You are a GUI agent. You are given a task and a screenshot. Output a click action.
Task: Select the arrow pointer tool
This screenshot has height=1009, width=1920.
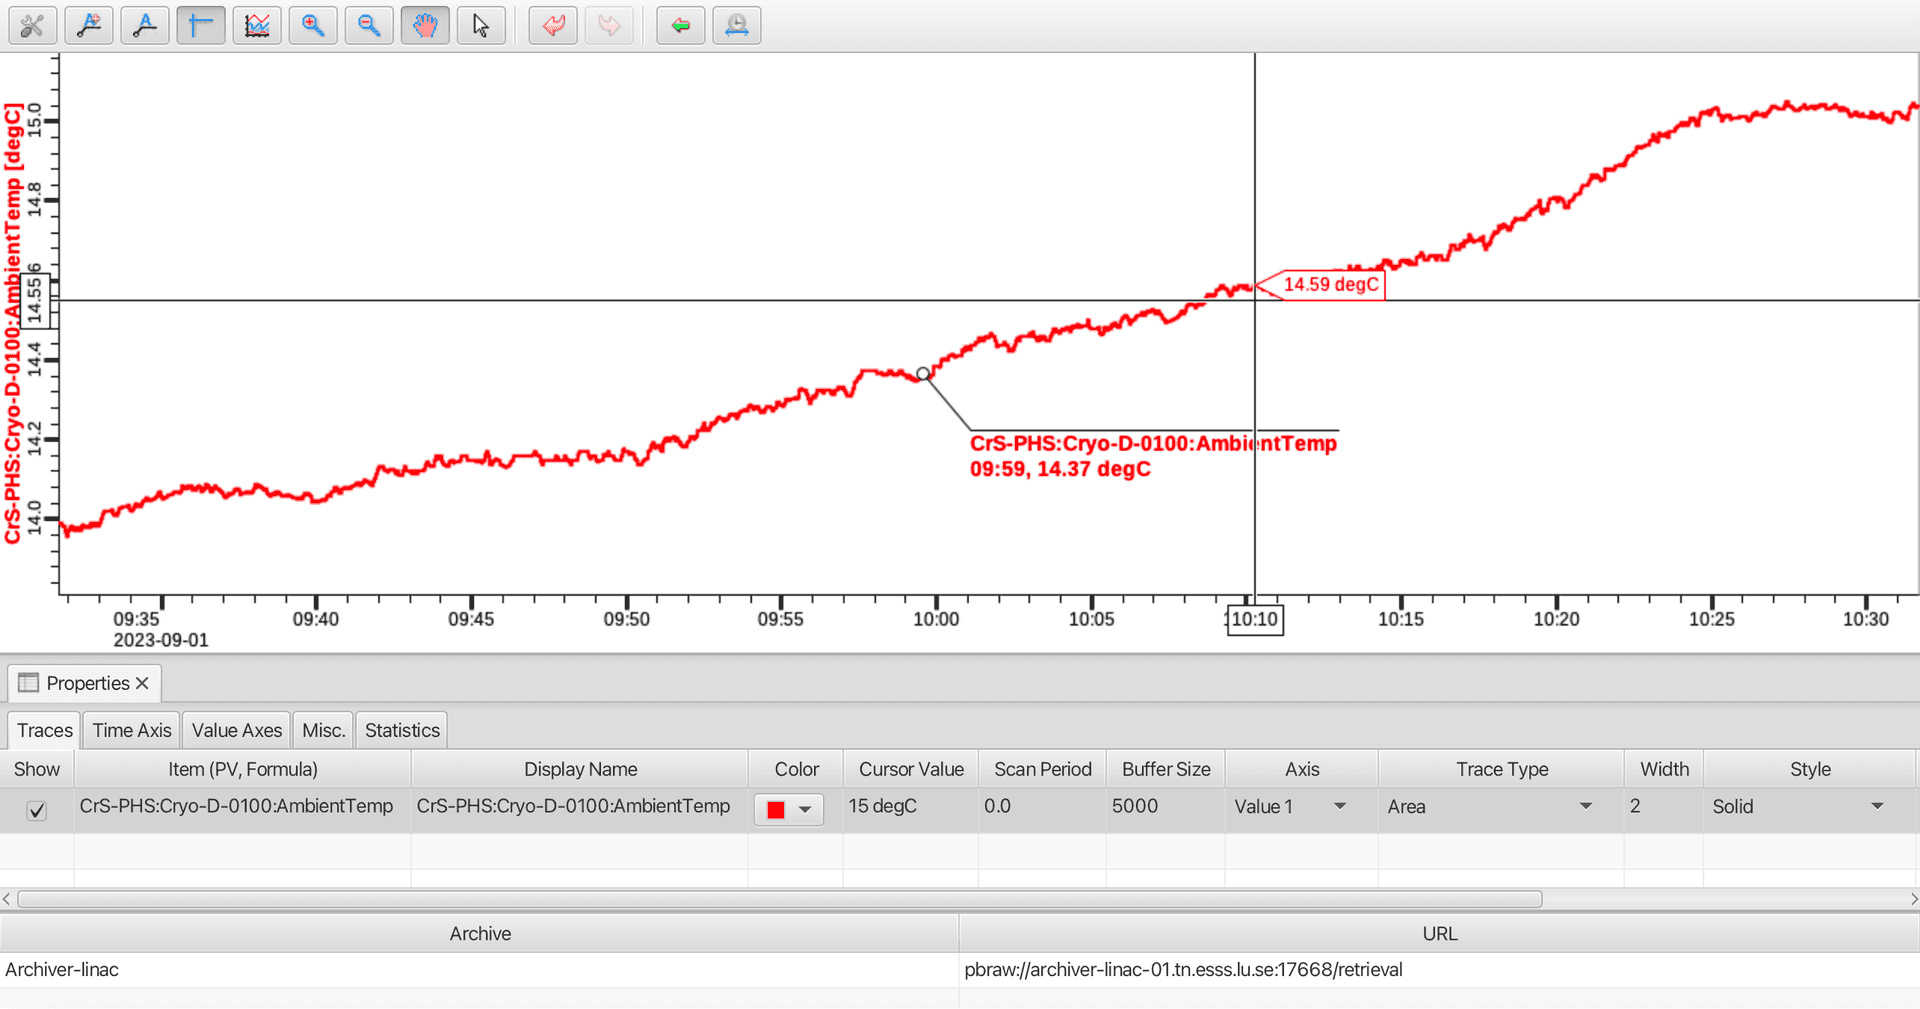pyautogui.click(x=481, y=25)
